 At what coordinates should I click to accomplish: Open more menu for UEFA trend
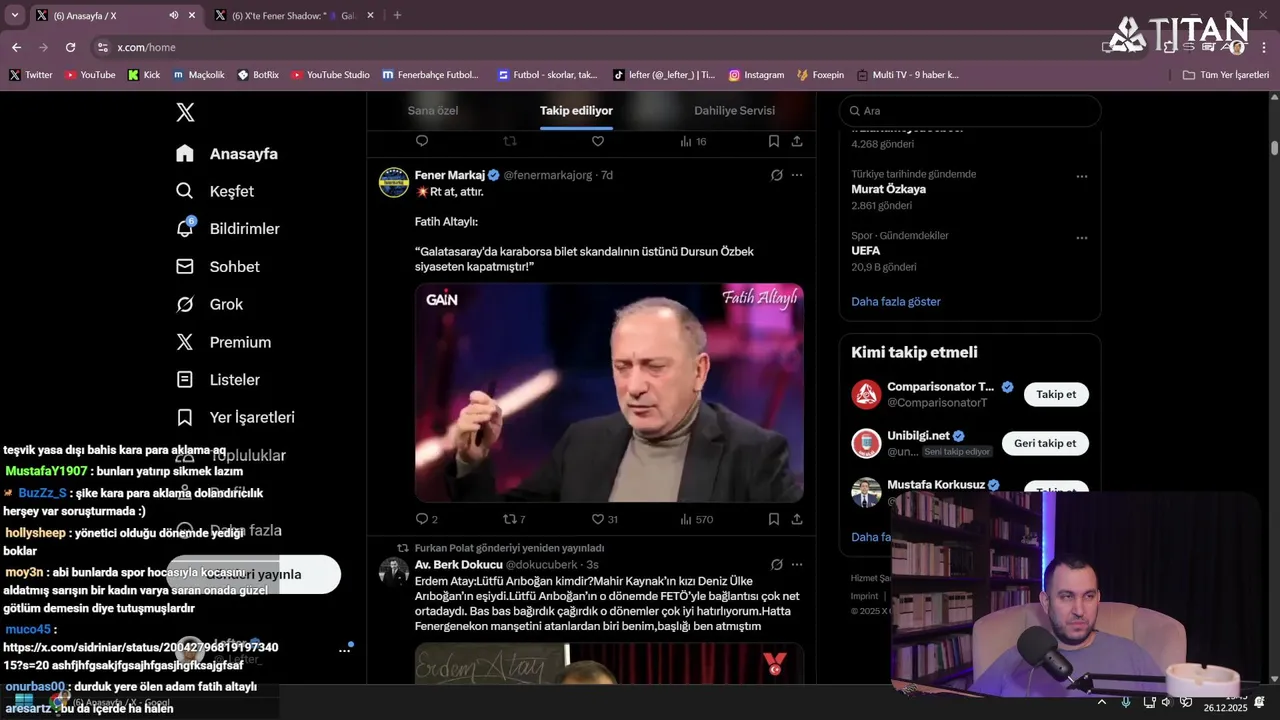[x=1081, y=238]
